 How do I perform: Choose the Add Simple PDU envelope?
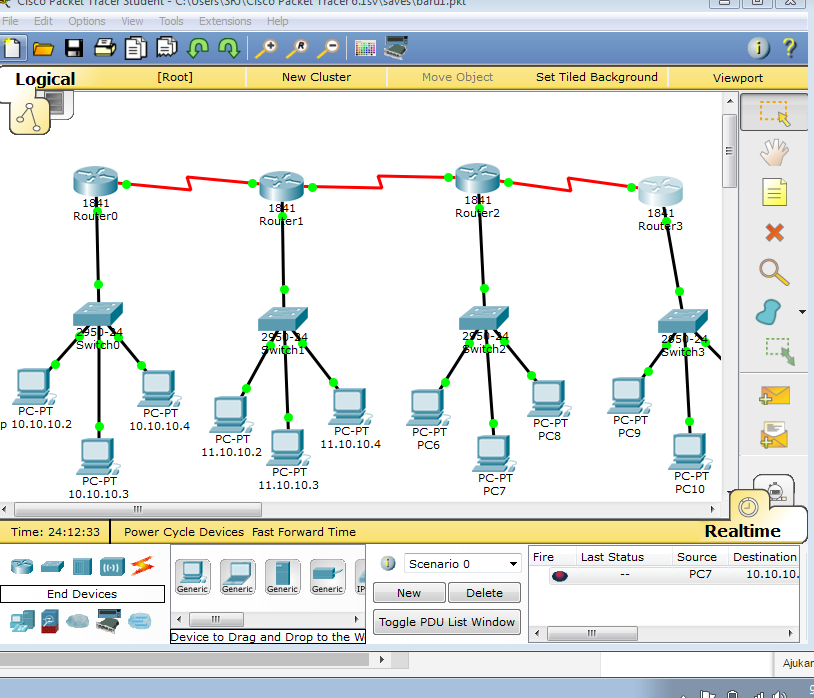point(774,395)
